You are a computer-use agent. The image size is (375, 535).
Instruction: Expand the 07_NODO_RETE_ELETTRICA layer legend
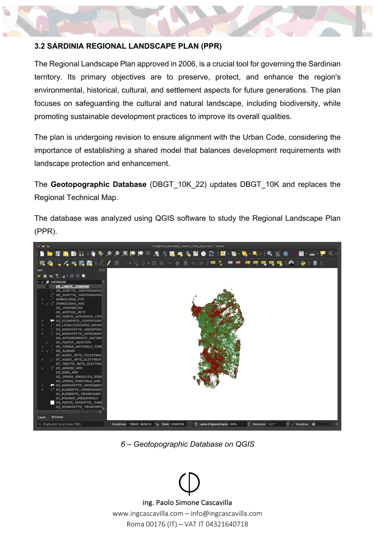[x=43, y=359]
